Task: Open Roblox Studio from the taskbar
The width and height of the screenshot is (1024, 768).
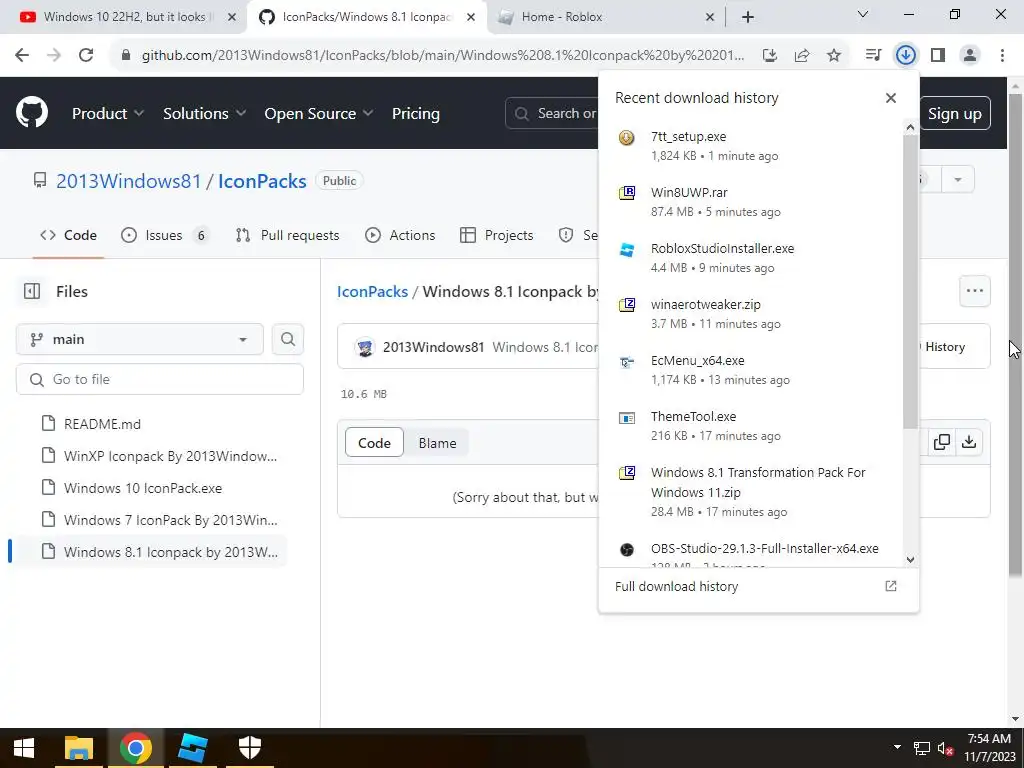Action: (x=193, y=748)
